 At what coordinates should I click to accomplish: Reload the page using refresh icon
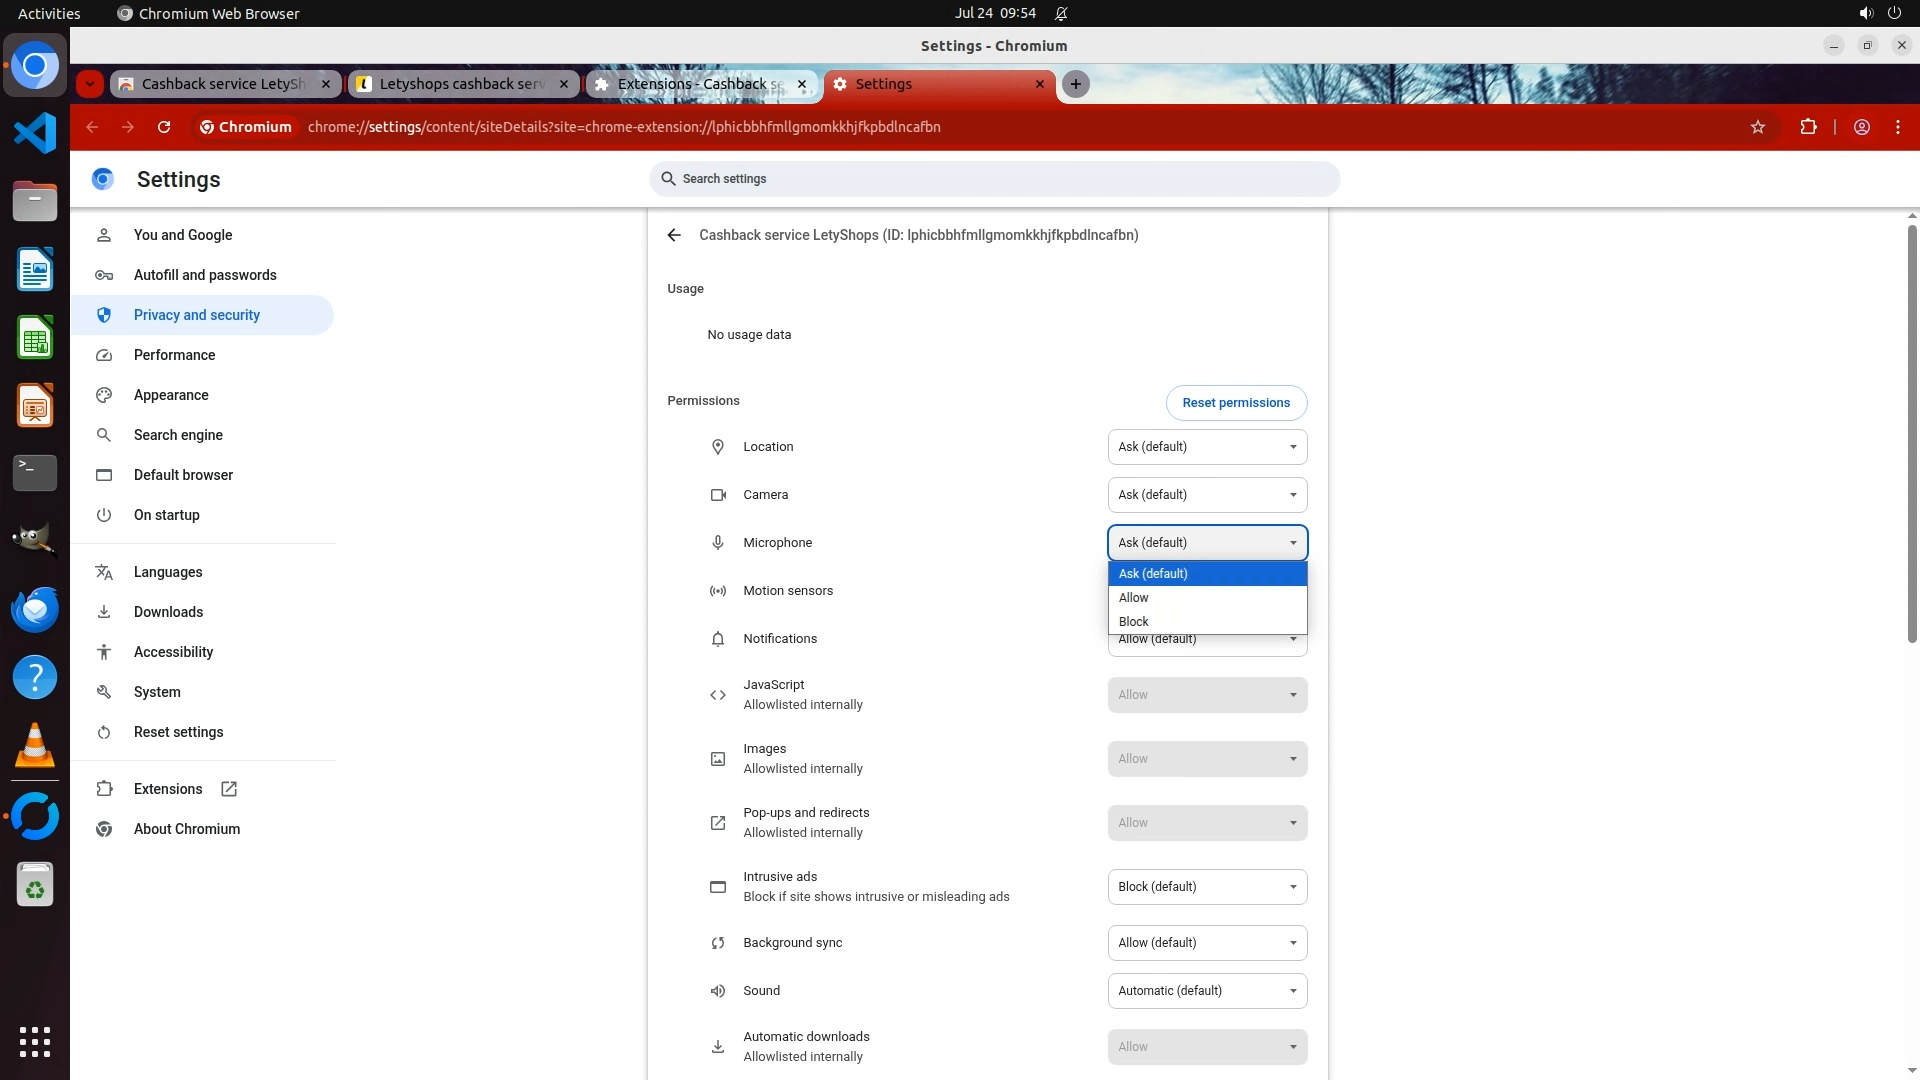(164, 127)
